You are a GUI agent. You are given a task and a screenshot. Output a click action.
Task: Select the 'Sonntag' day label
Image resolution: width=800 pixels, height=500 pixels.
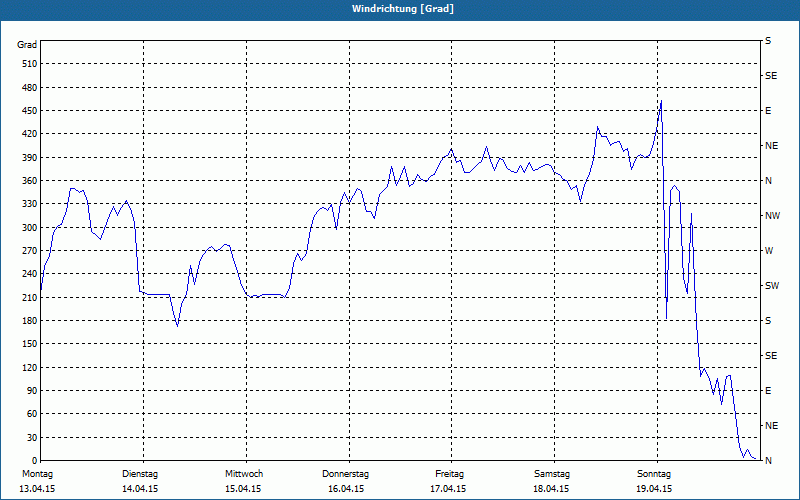pos(654,474)
